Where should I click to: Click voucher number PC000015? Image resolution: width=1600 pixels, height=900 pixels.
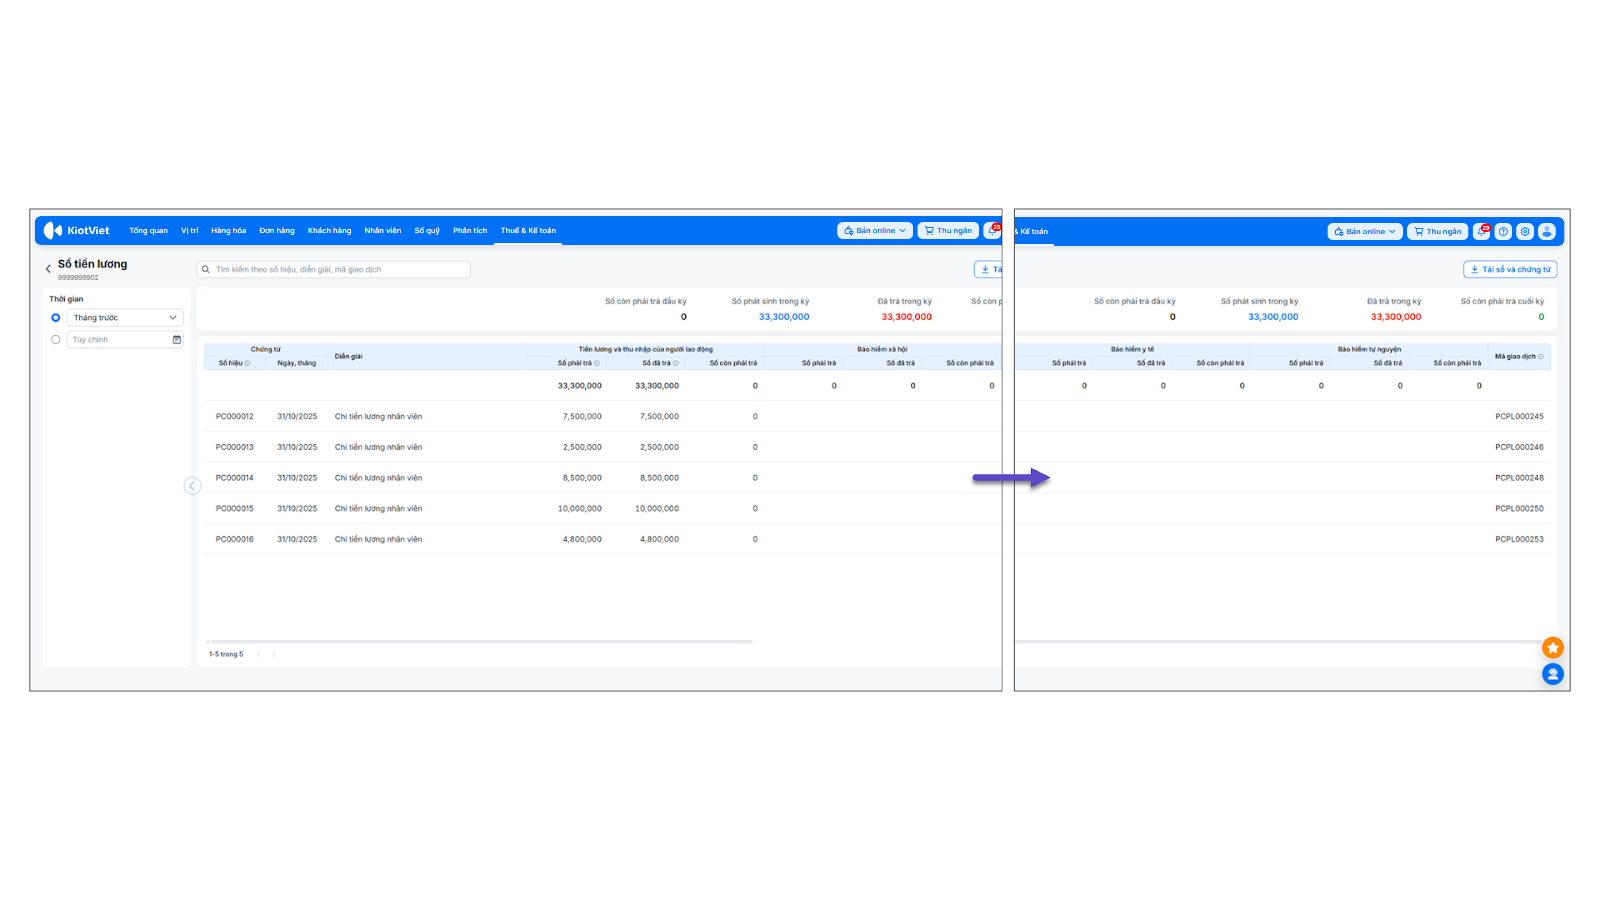pyautogui.click(x=235, y=509)
